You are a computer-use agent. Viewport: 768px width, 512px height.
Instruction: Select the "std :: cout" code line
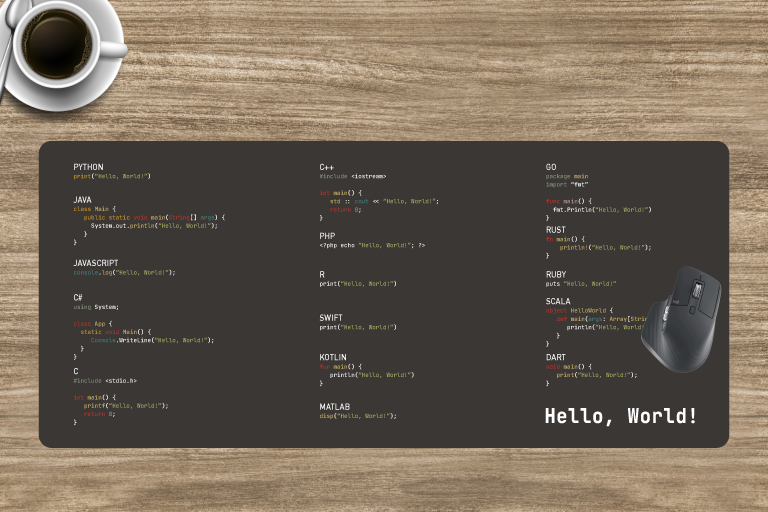384,201
